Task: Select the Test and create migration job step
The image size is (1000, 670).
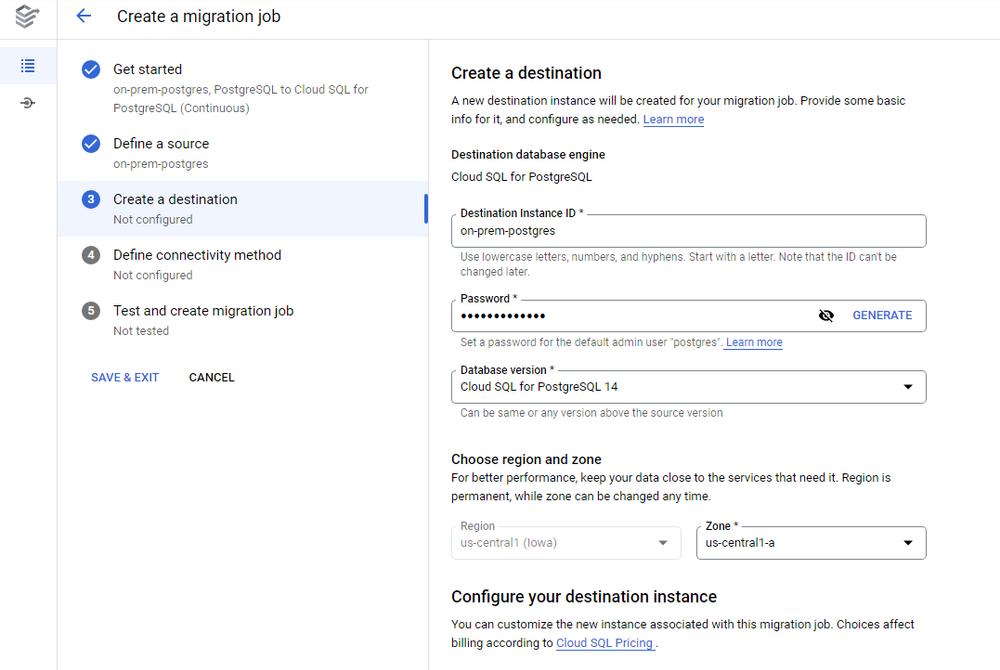Action: (x=203, y=310)
